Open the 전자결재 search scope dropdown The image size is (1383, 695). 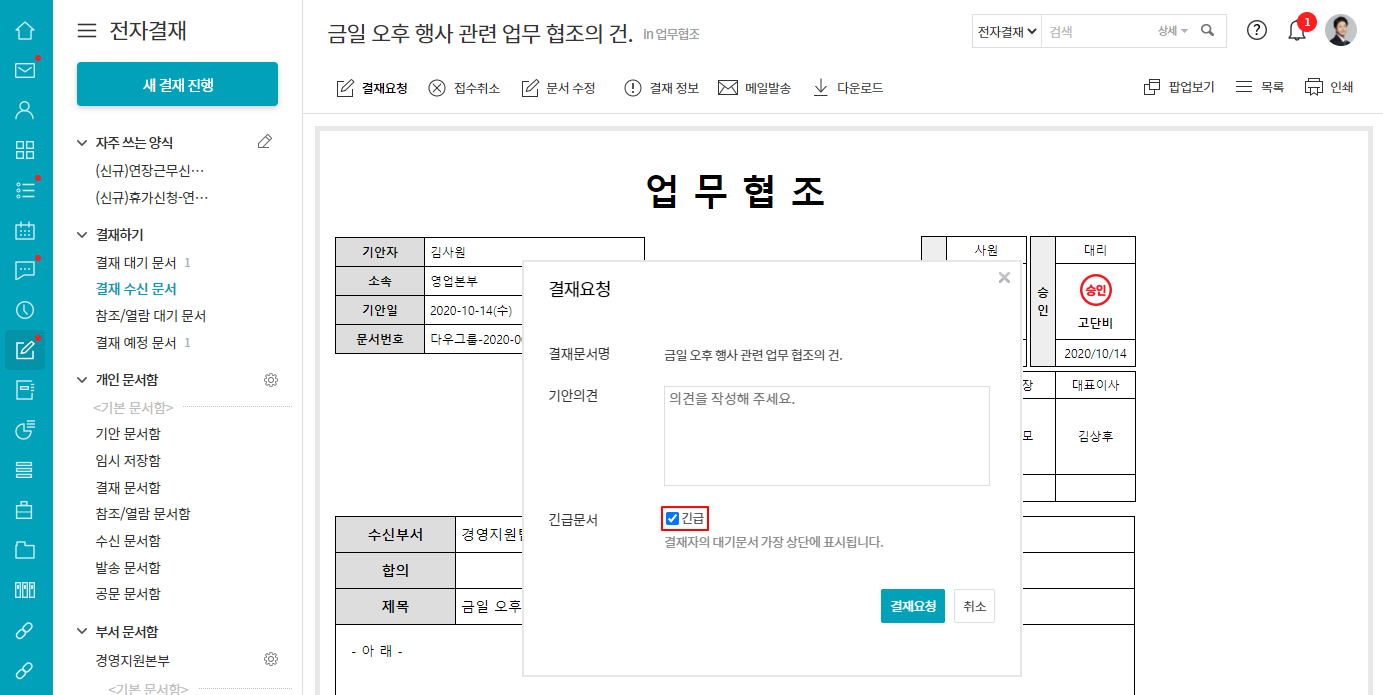click(x=1006, y=31)
